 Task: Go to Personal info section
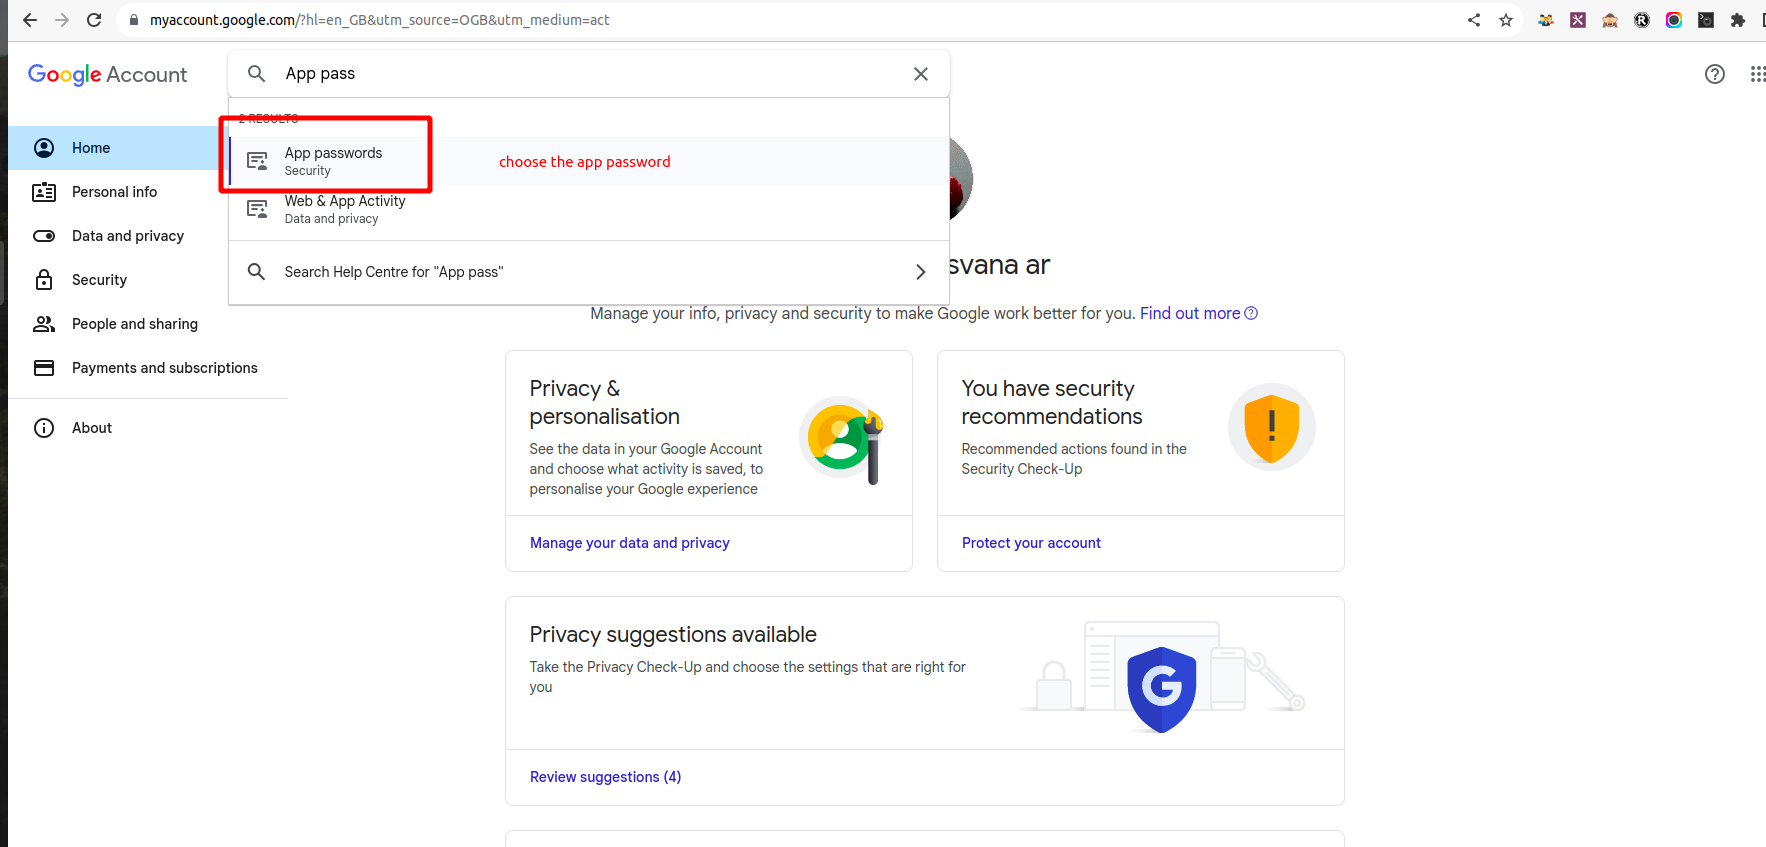pyautogui.click(x=114, y=192)
